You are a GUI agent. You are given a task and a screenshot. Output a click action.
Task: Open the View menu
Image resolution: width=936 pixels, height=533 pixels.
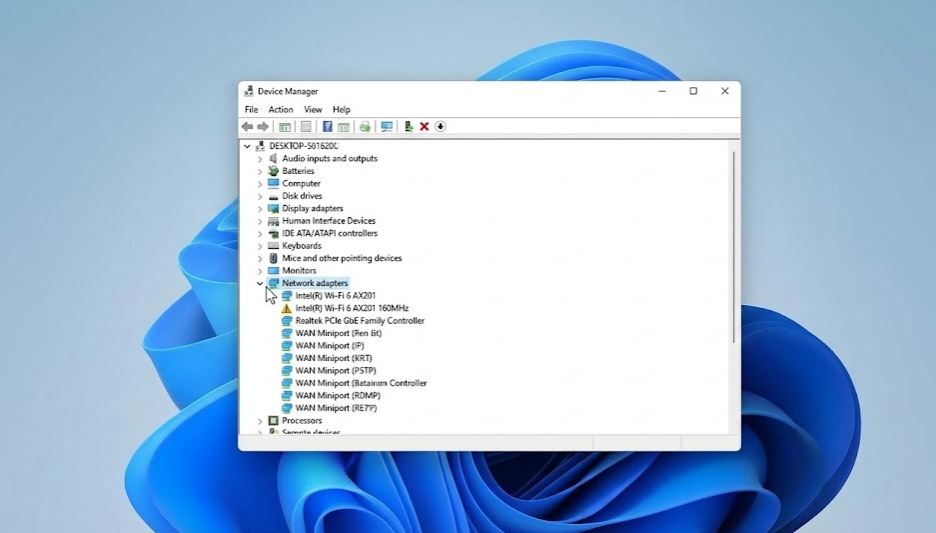point(313,110)
